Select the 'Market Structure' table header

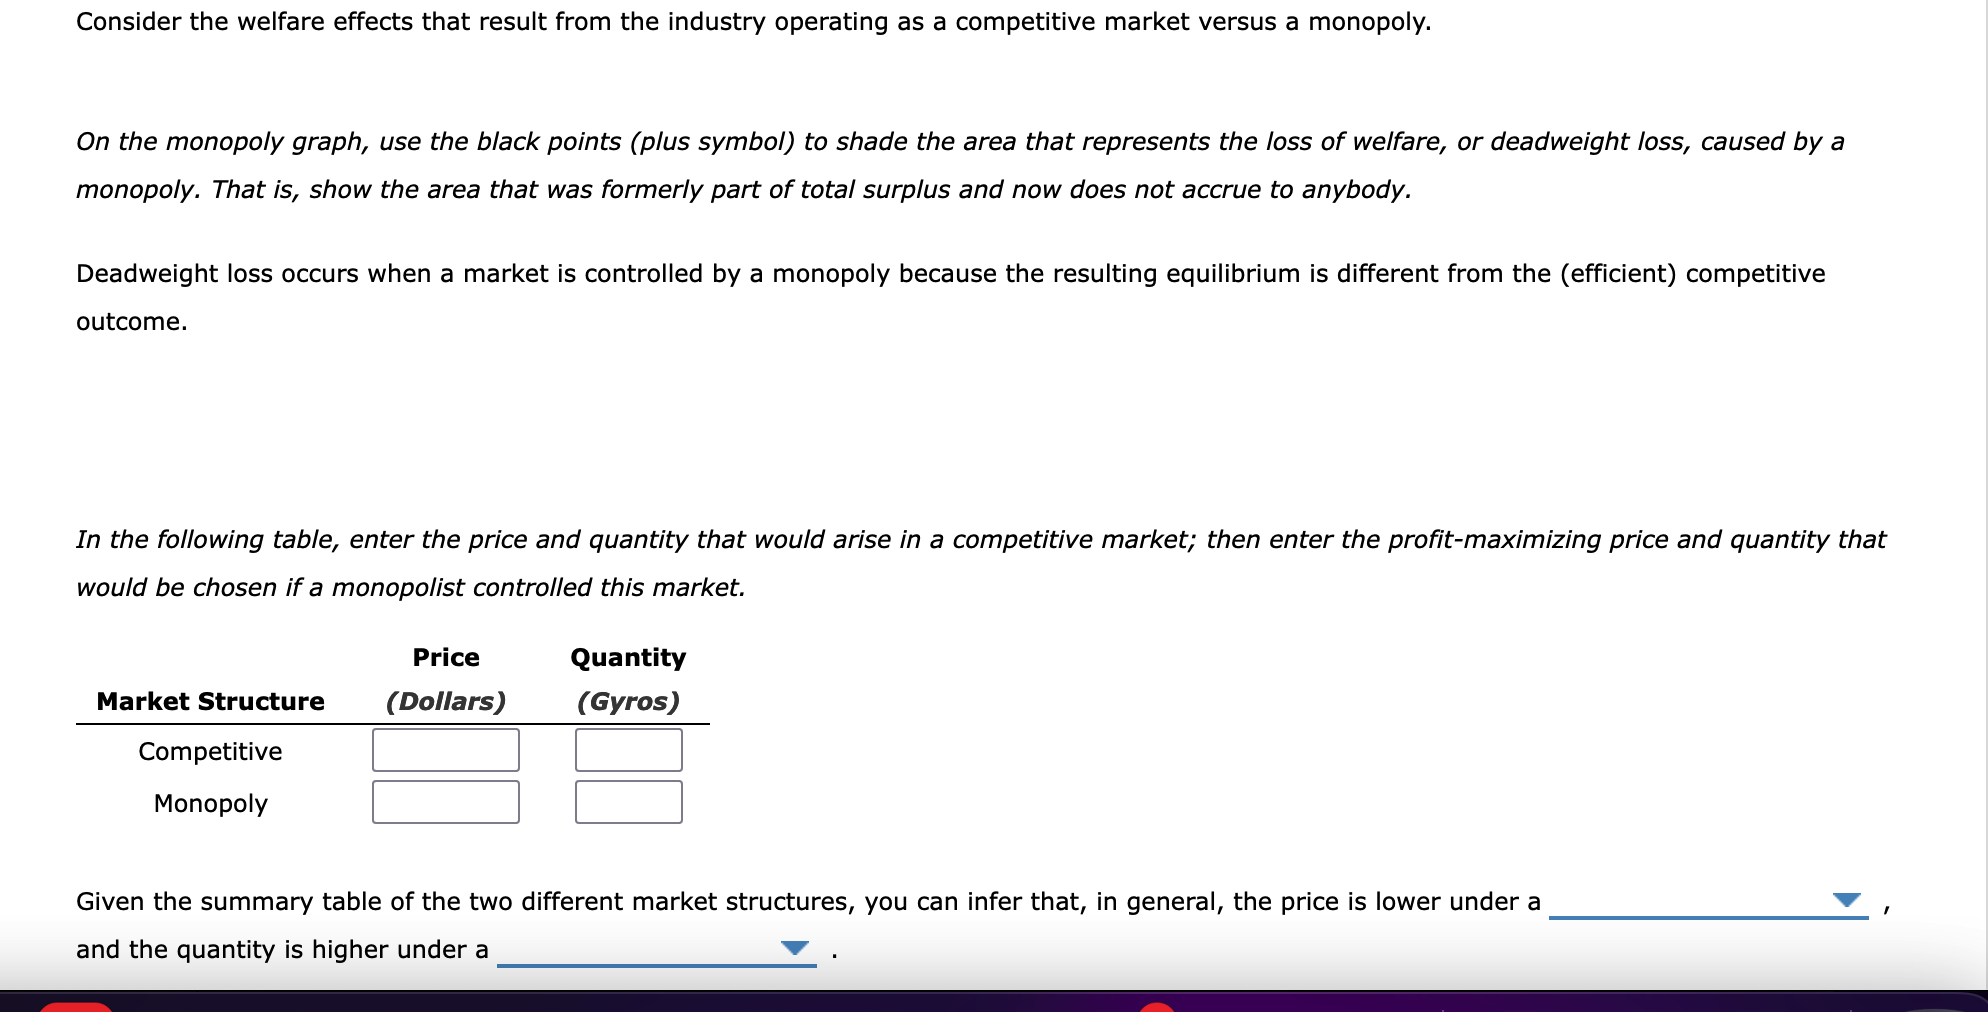click(x=209, y=701)
